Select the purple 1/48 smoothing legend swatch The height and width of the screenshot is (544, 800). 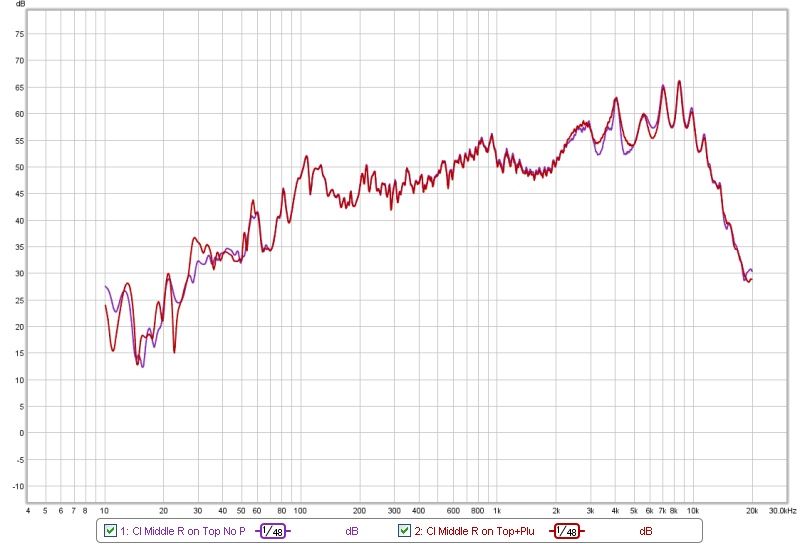(x=273, y=531)
